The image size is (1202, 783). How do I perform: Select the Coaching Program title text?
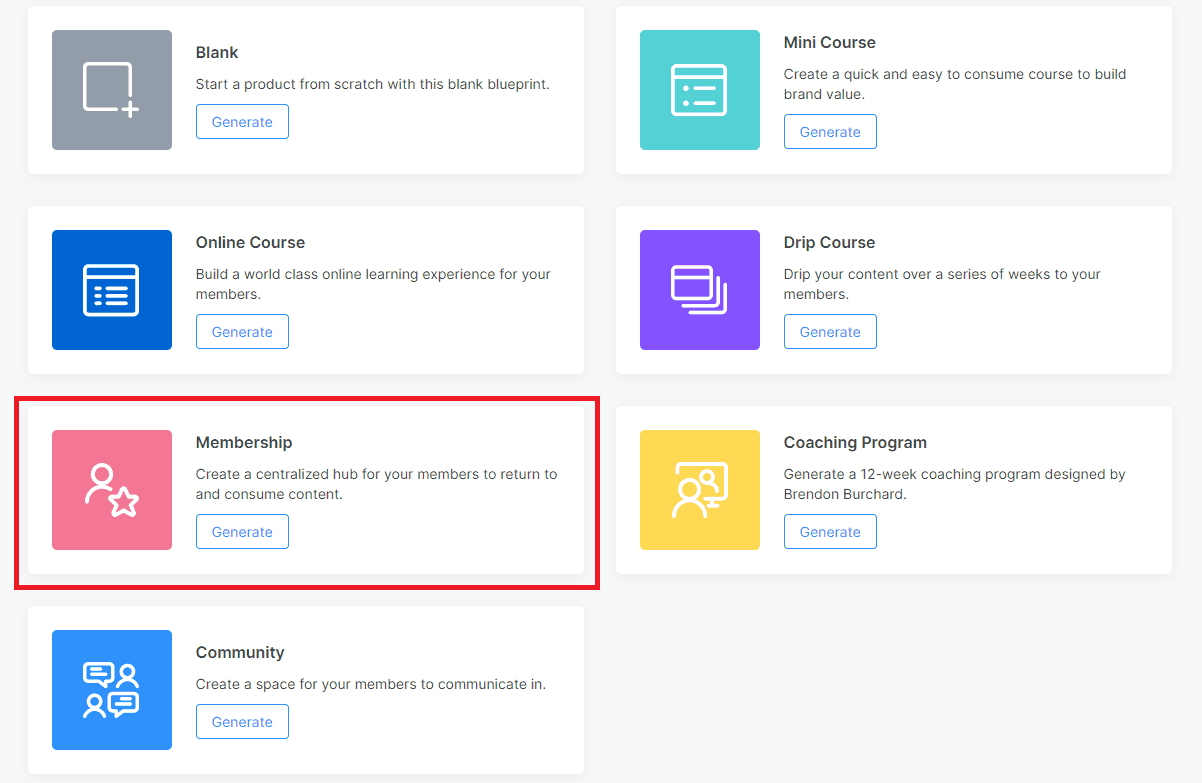click(x=855, y=442)
